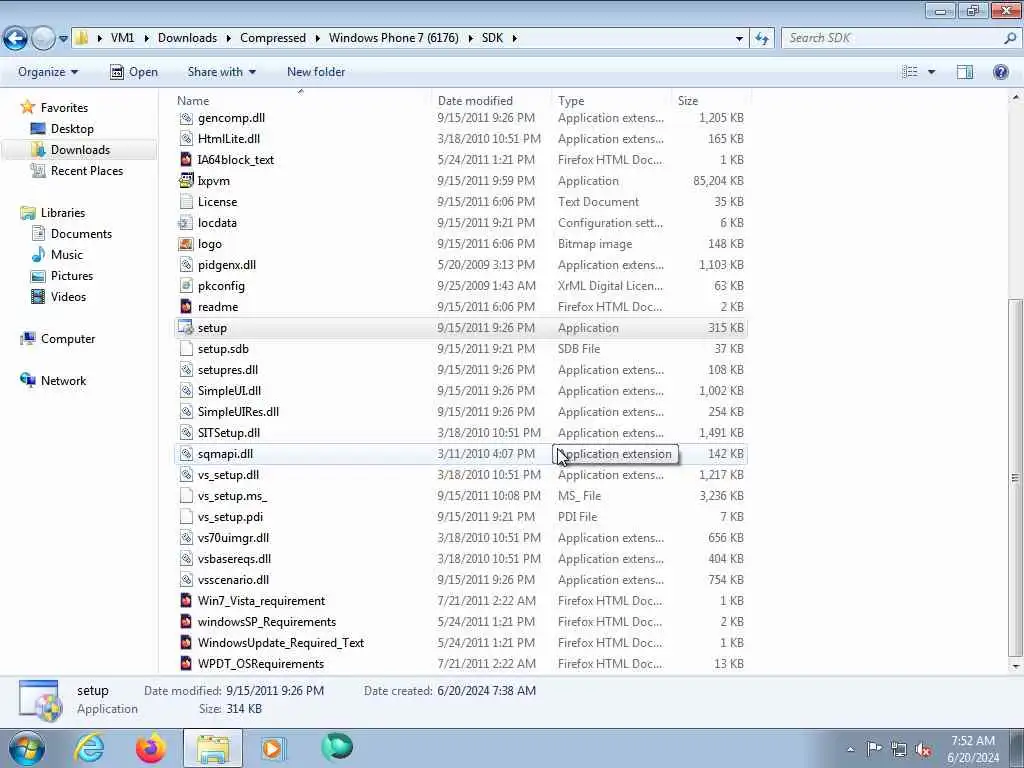Select VM1 in the address breadcrumb

coord(122,38)
